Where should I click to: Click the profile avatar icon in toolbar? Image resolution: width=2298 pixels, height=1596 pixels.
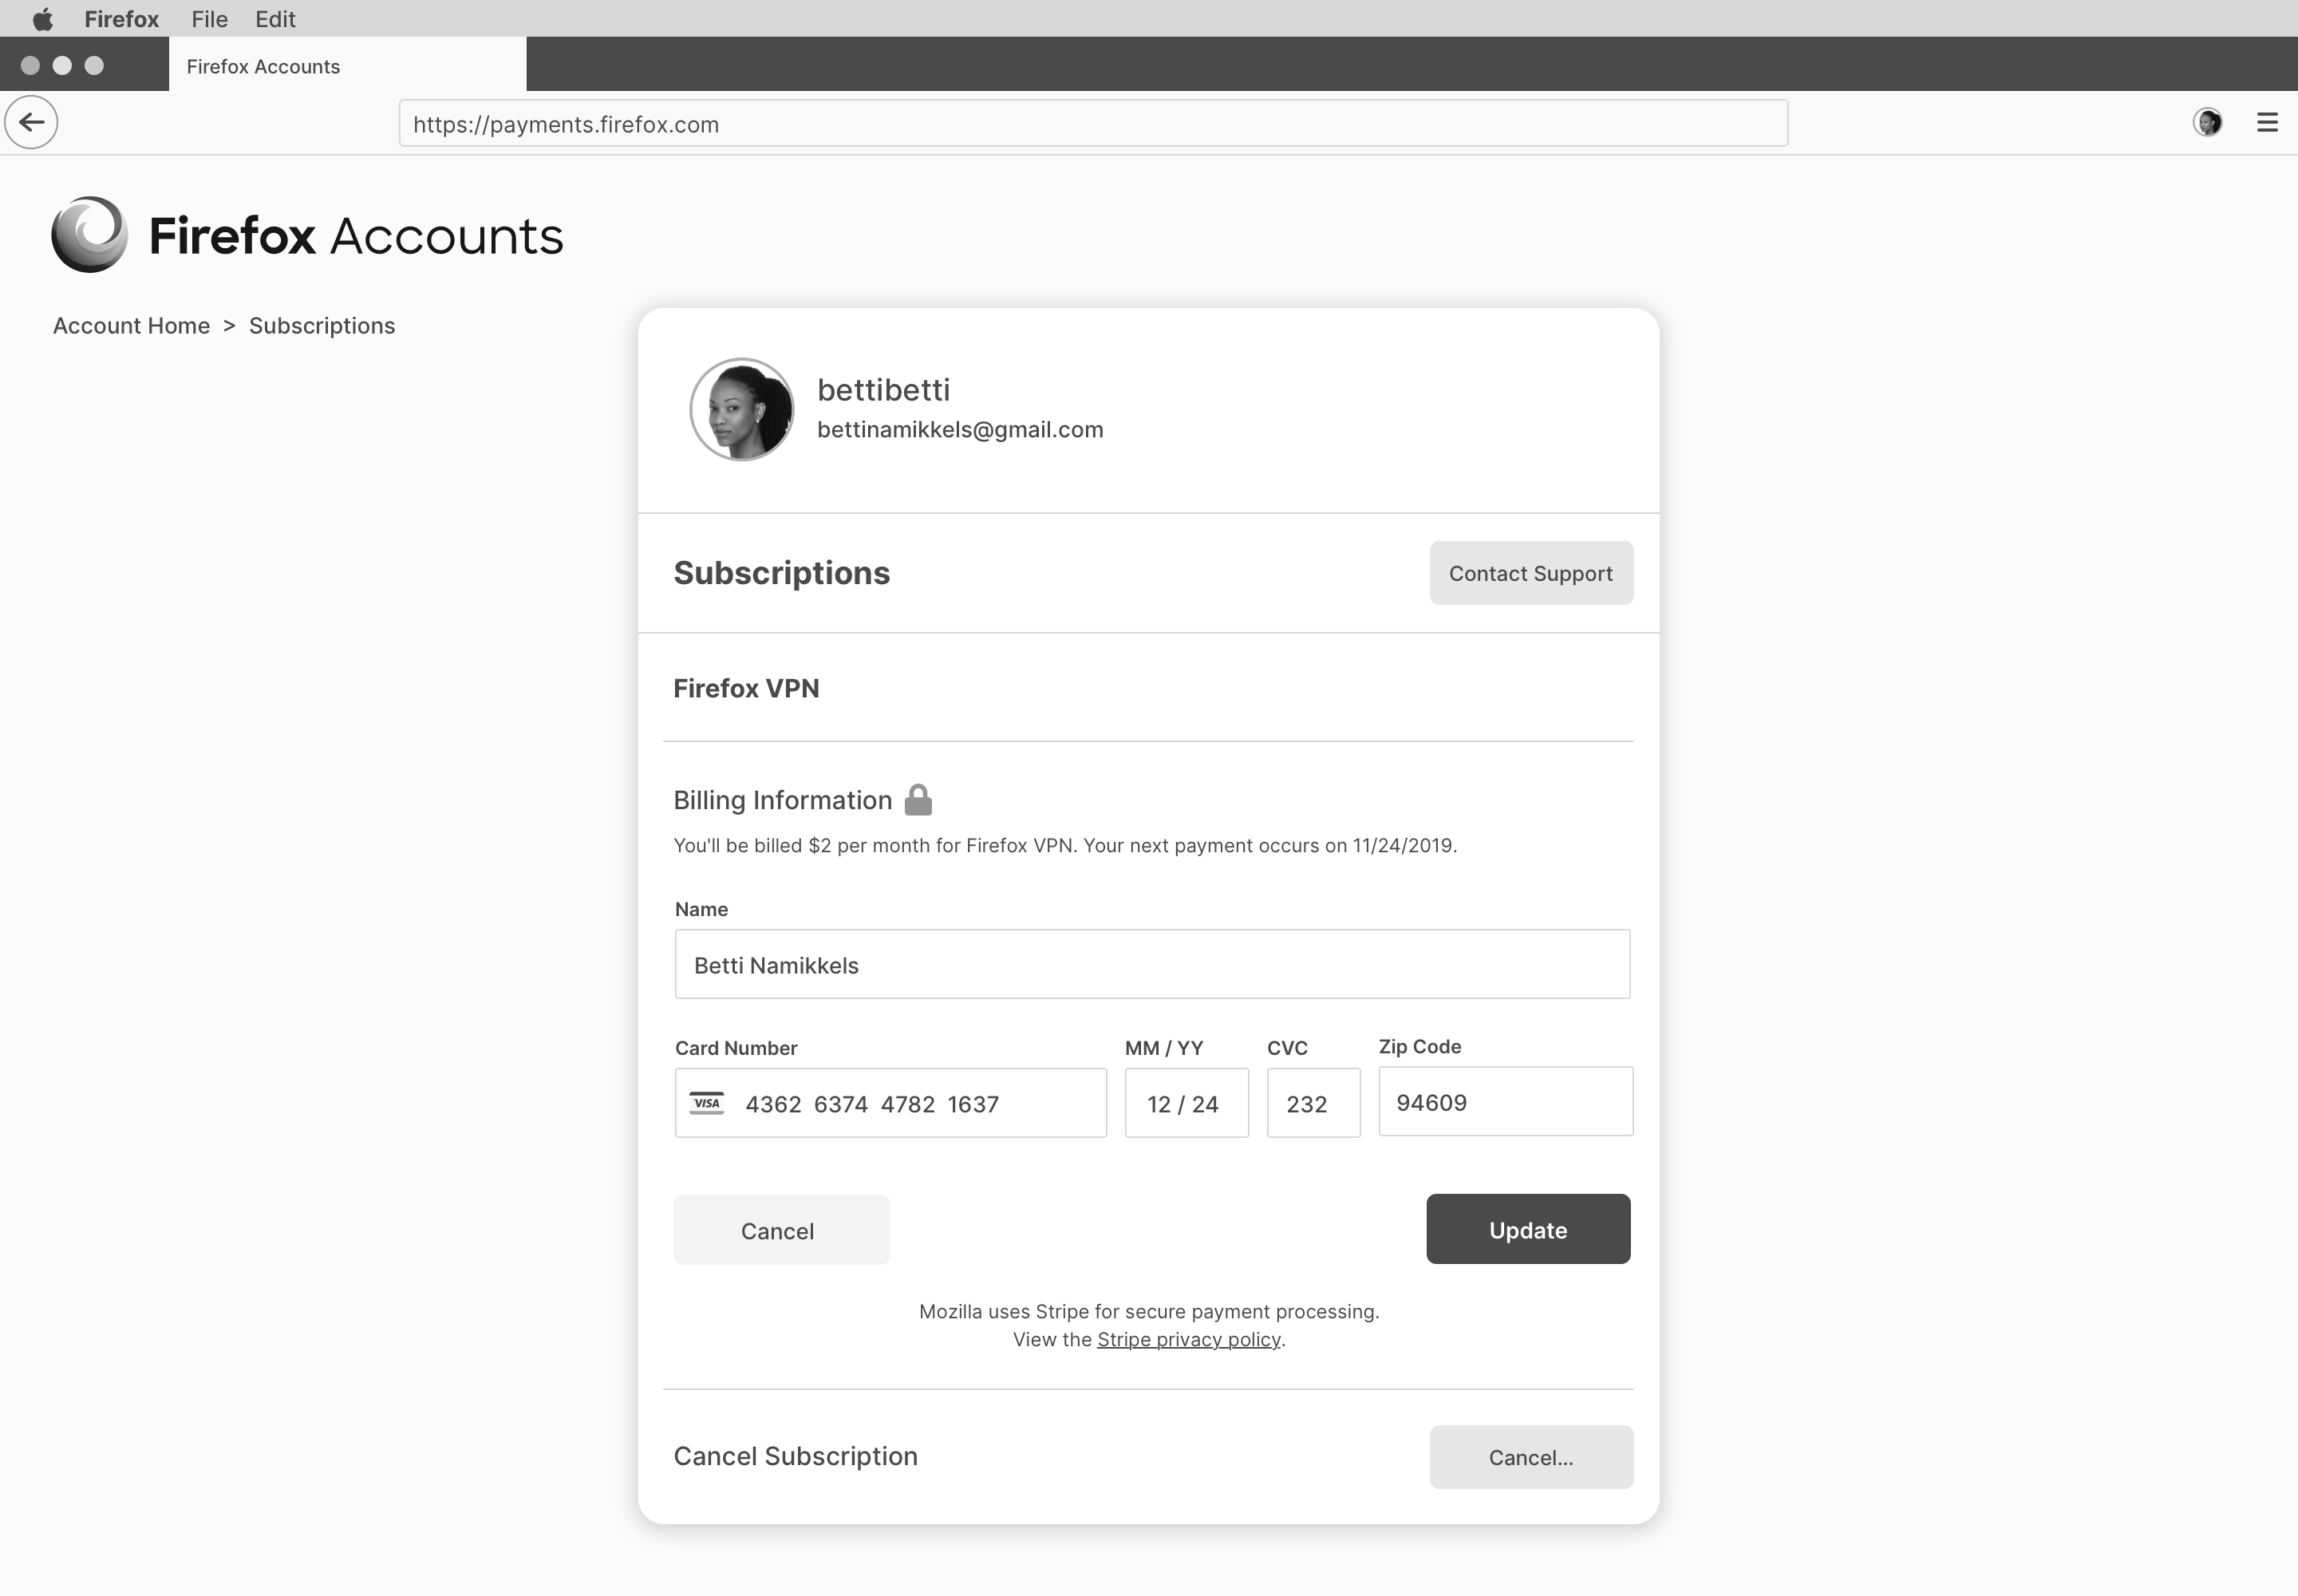pyautogui.click(x=2207, y=122)
